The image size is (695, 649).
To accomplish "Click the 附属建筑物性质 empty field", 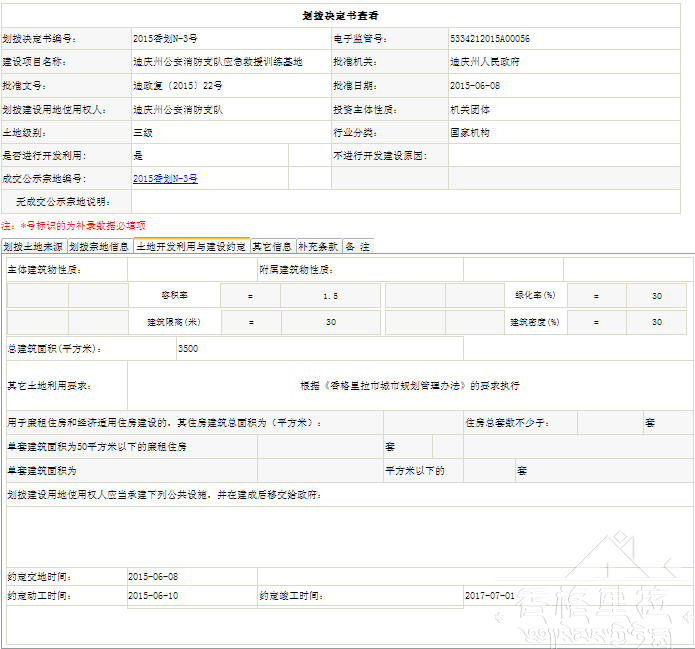I will [412, 270].
